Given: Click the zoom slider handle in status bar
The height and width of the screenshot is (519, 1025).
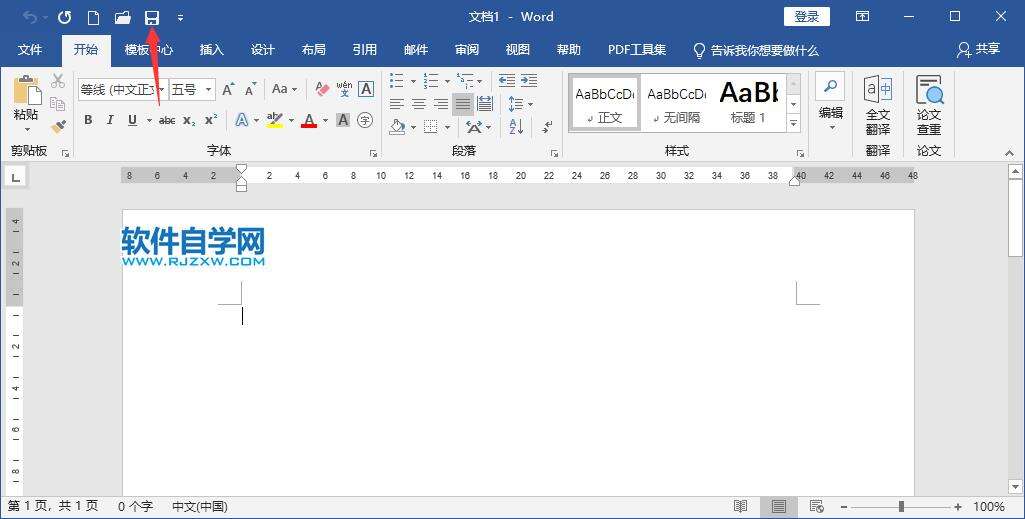Looking at the screenshot, I should (901, 507).
